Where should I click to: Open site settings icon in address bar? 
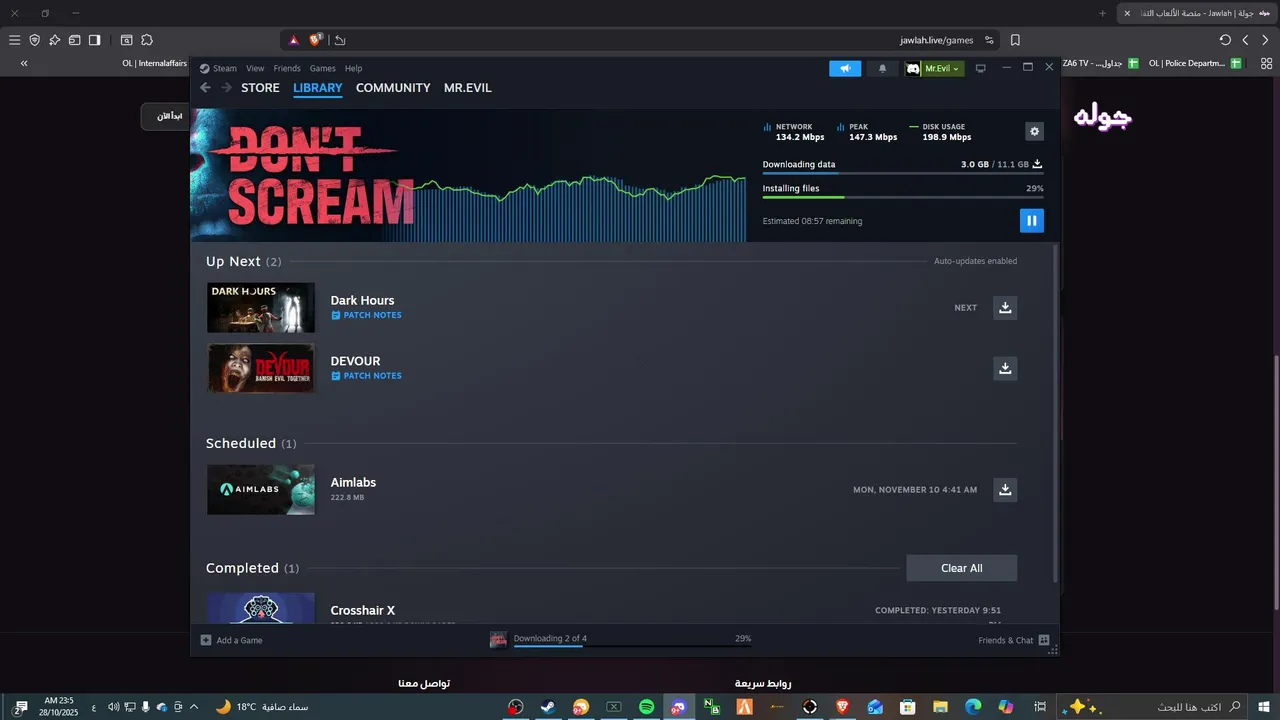(989, 40)
